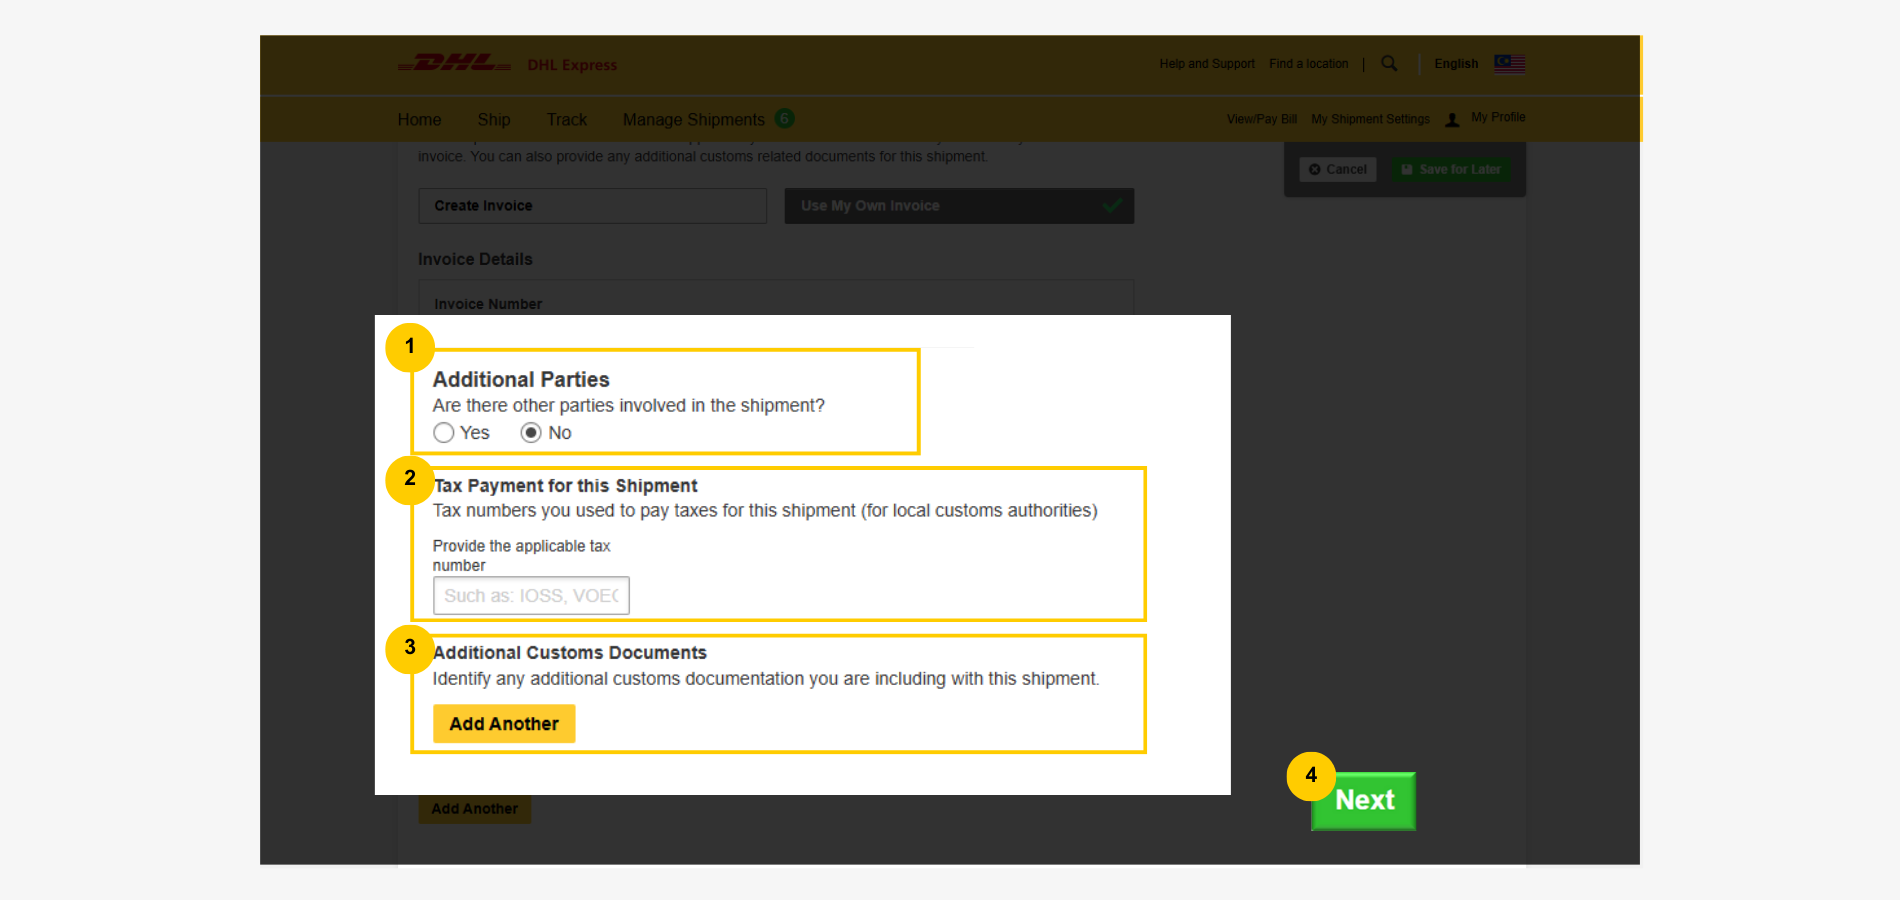
Task: Open the search magnifier icon
Action: tap(1389, 64)
